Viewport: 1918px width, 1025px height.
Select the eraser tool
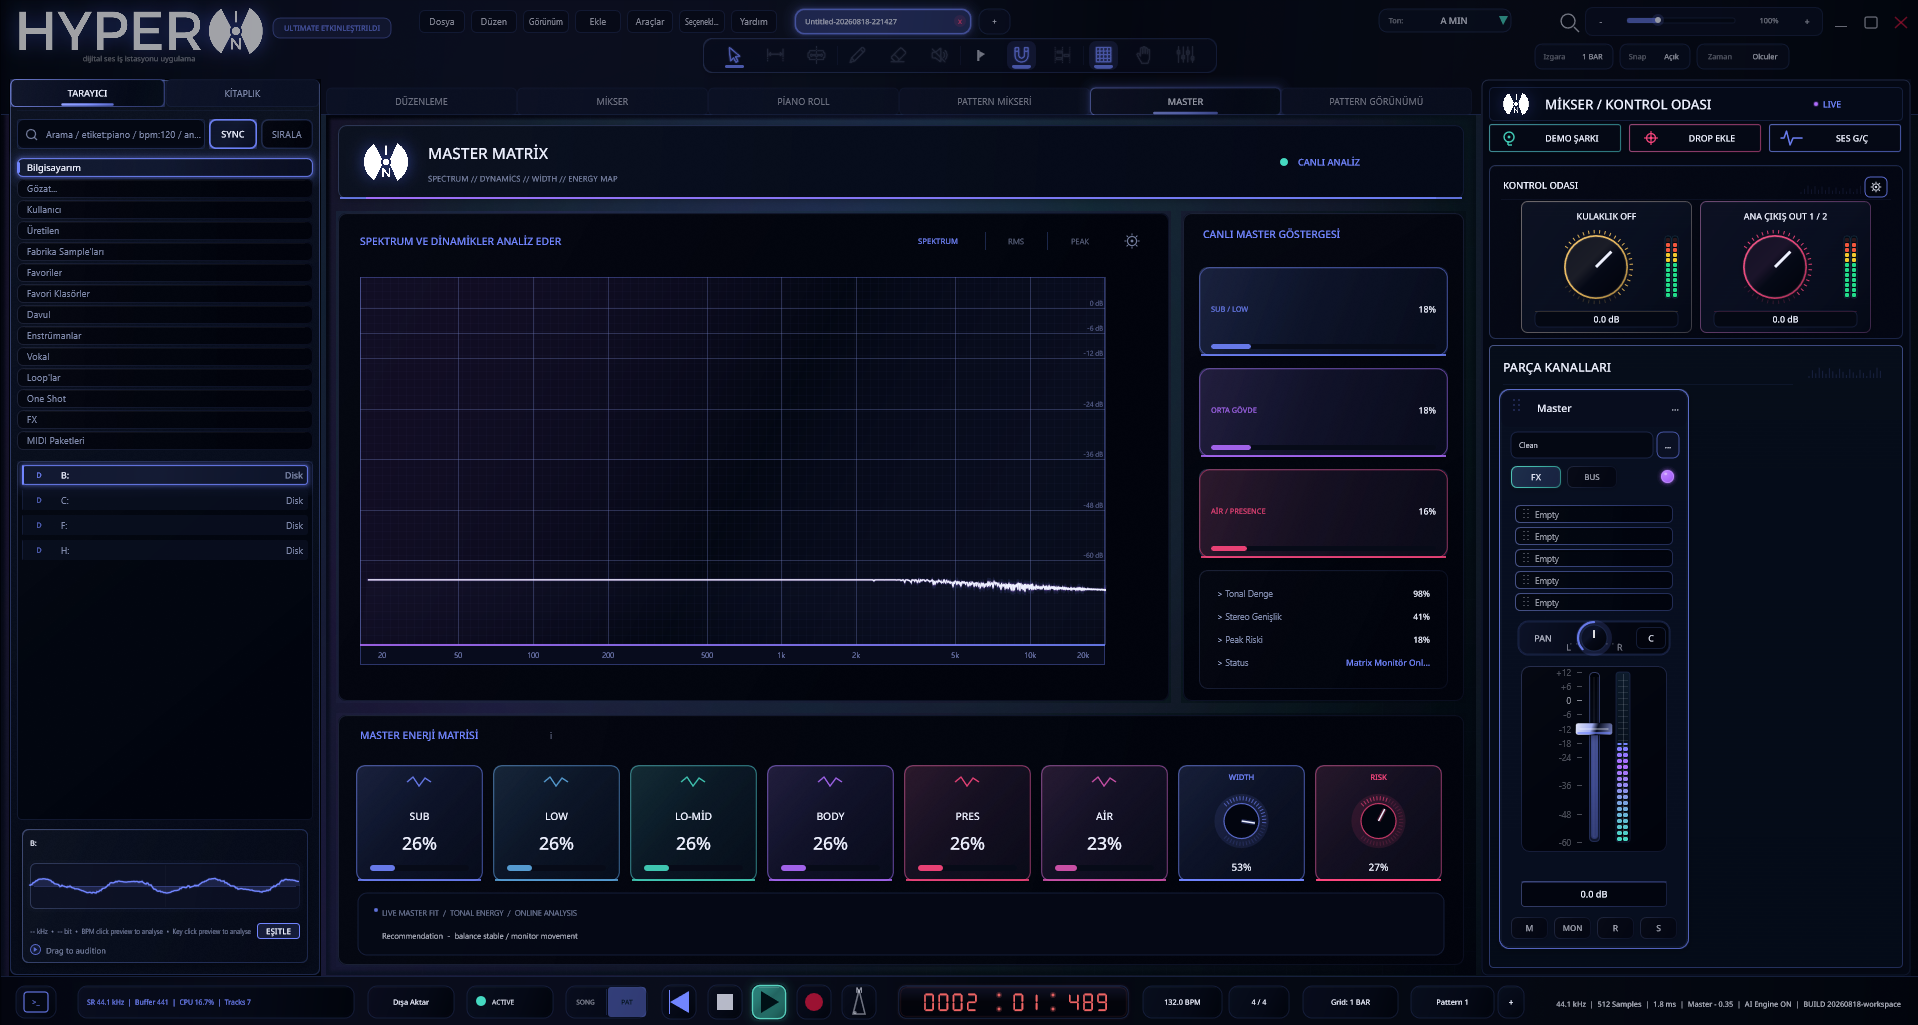(898, 56)
